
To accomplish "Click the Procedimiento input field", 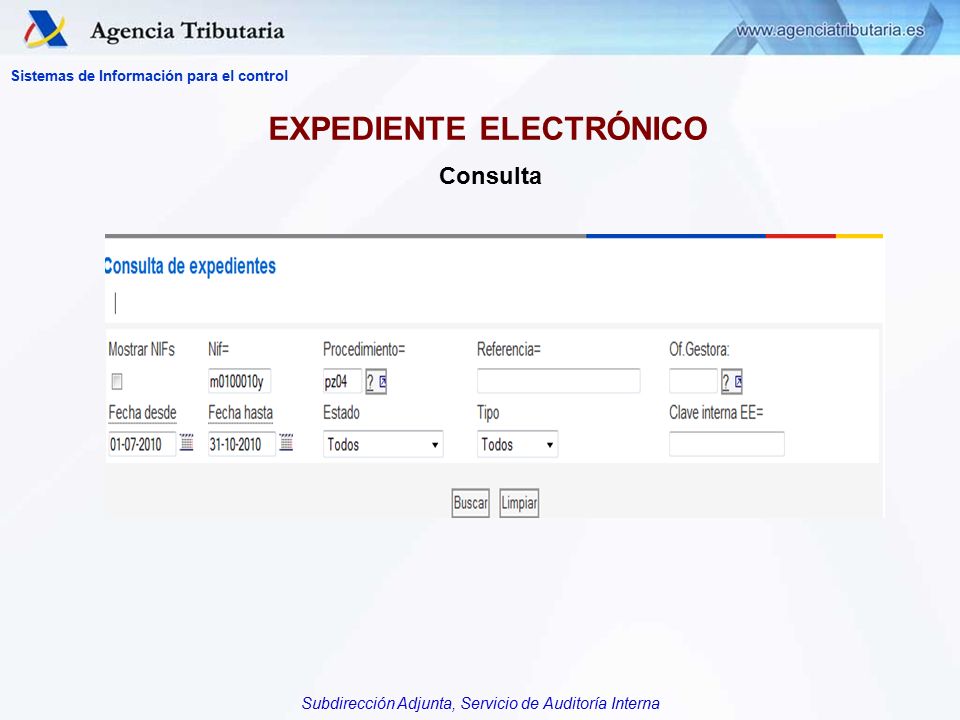I will (x=342, y=381).
